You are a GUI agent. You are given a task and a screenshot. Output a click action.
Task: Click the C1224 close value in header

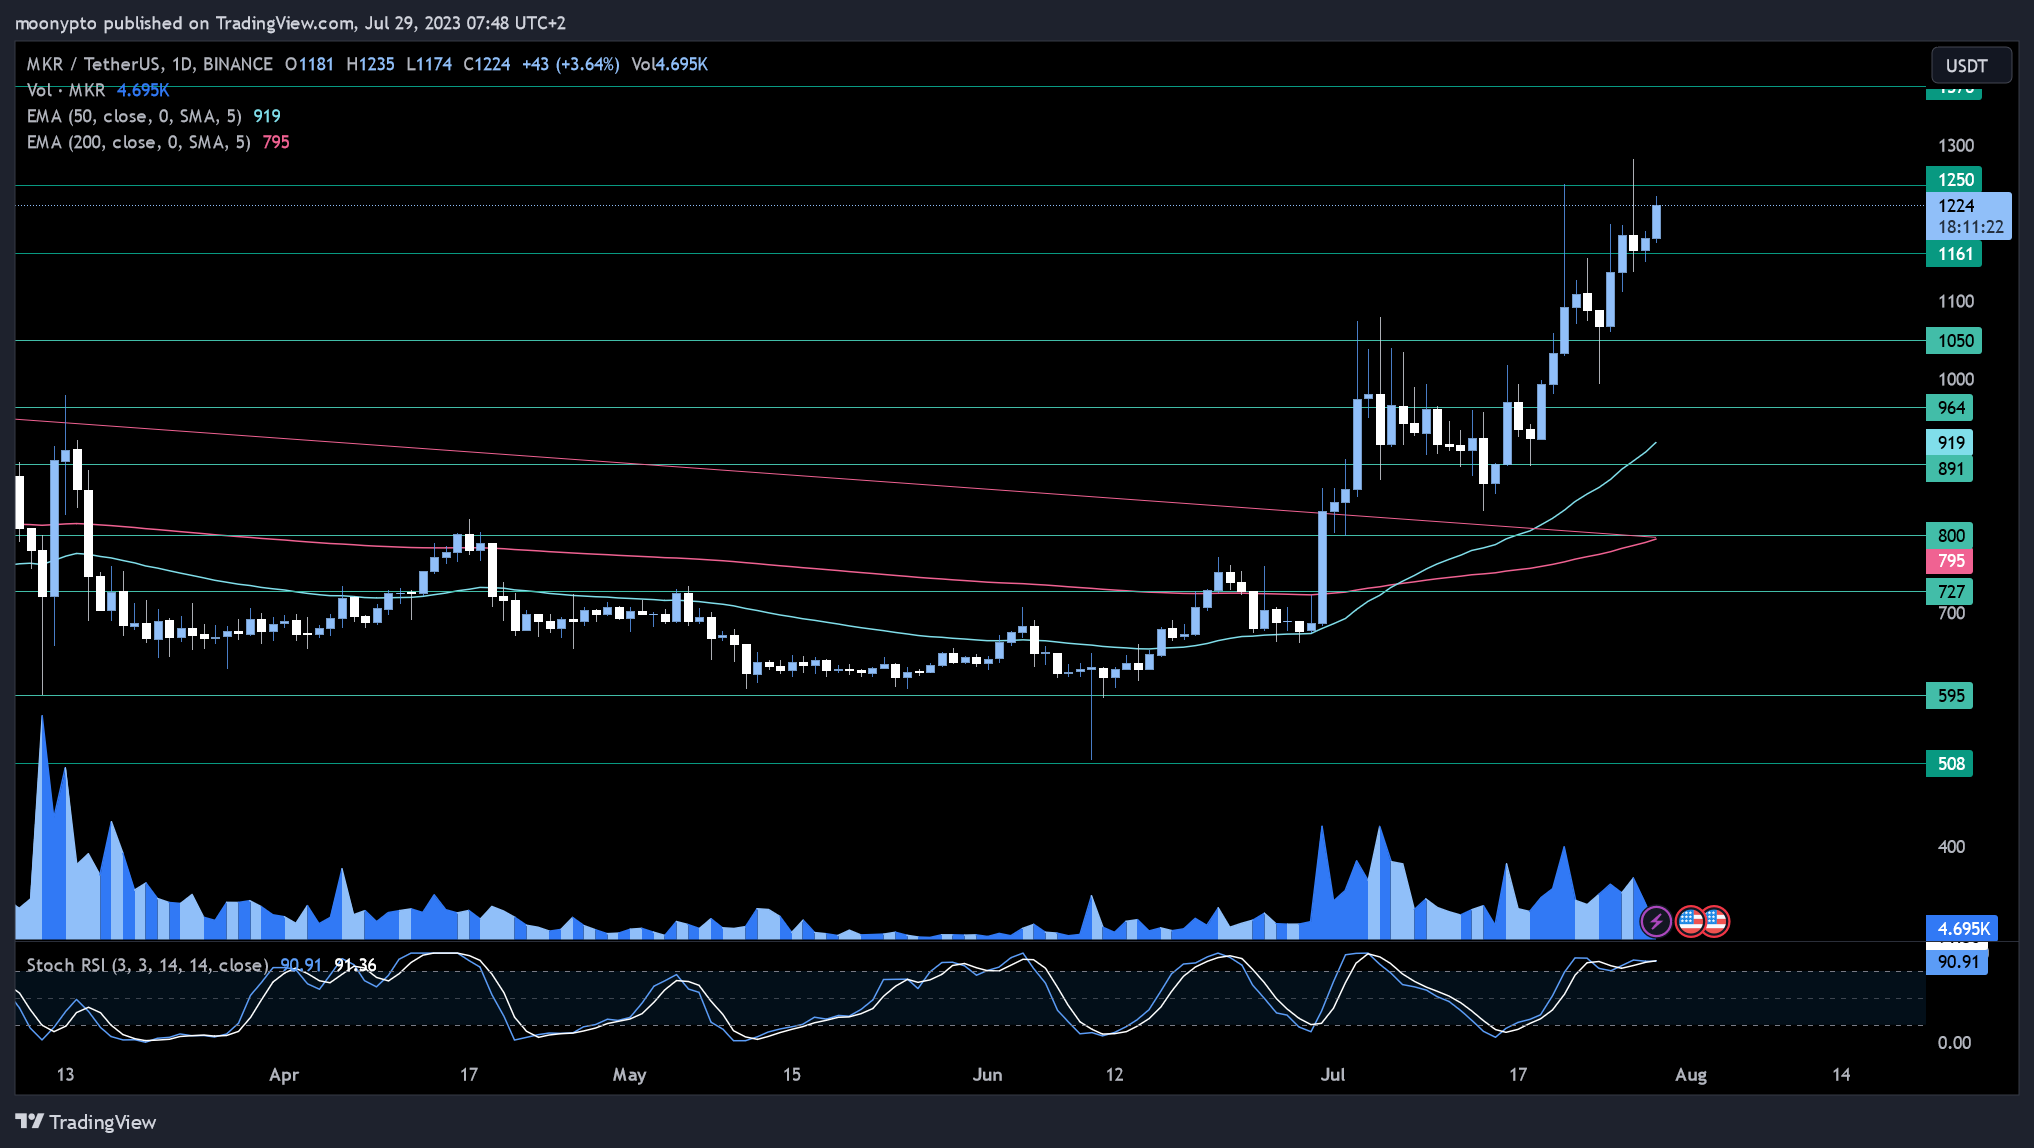click(487, 64)
